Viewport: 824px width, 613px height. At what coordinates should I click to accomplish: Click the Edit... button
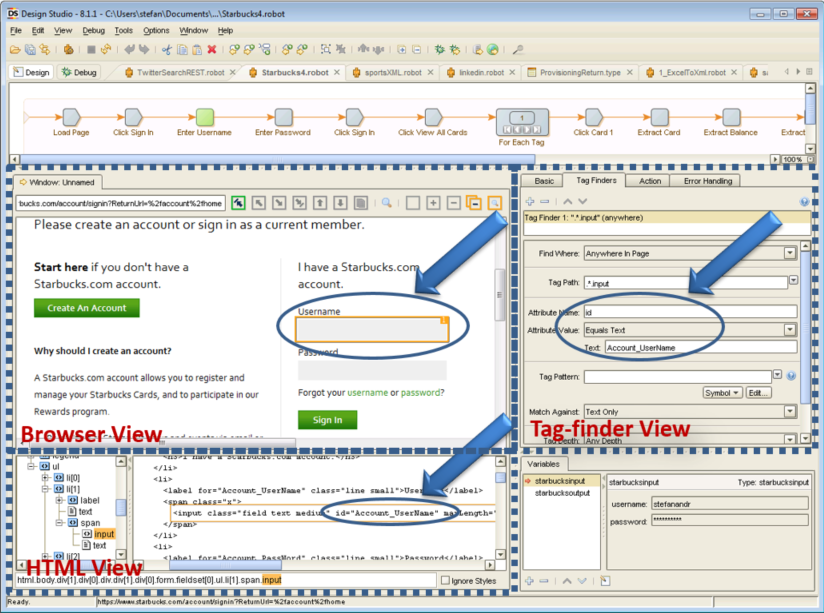pyautogui.click(x=758, y=393)
